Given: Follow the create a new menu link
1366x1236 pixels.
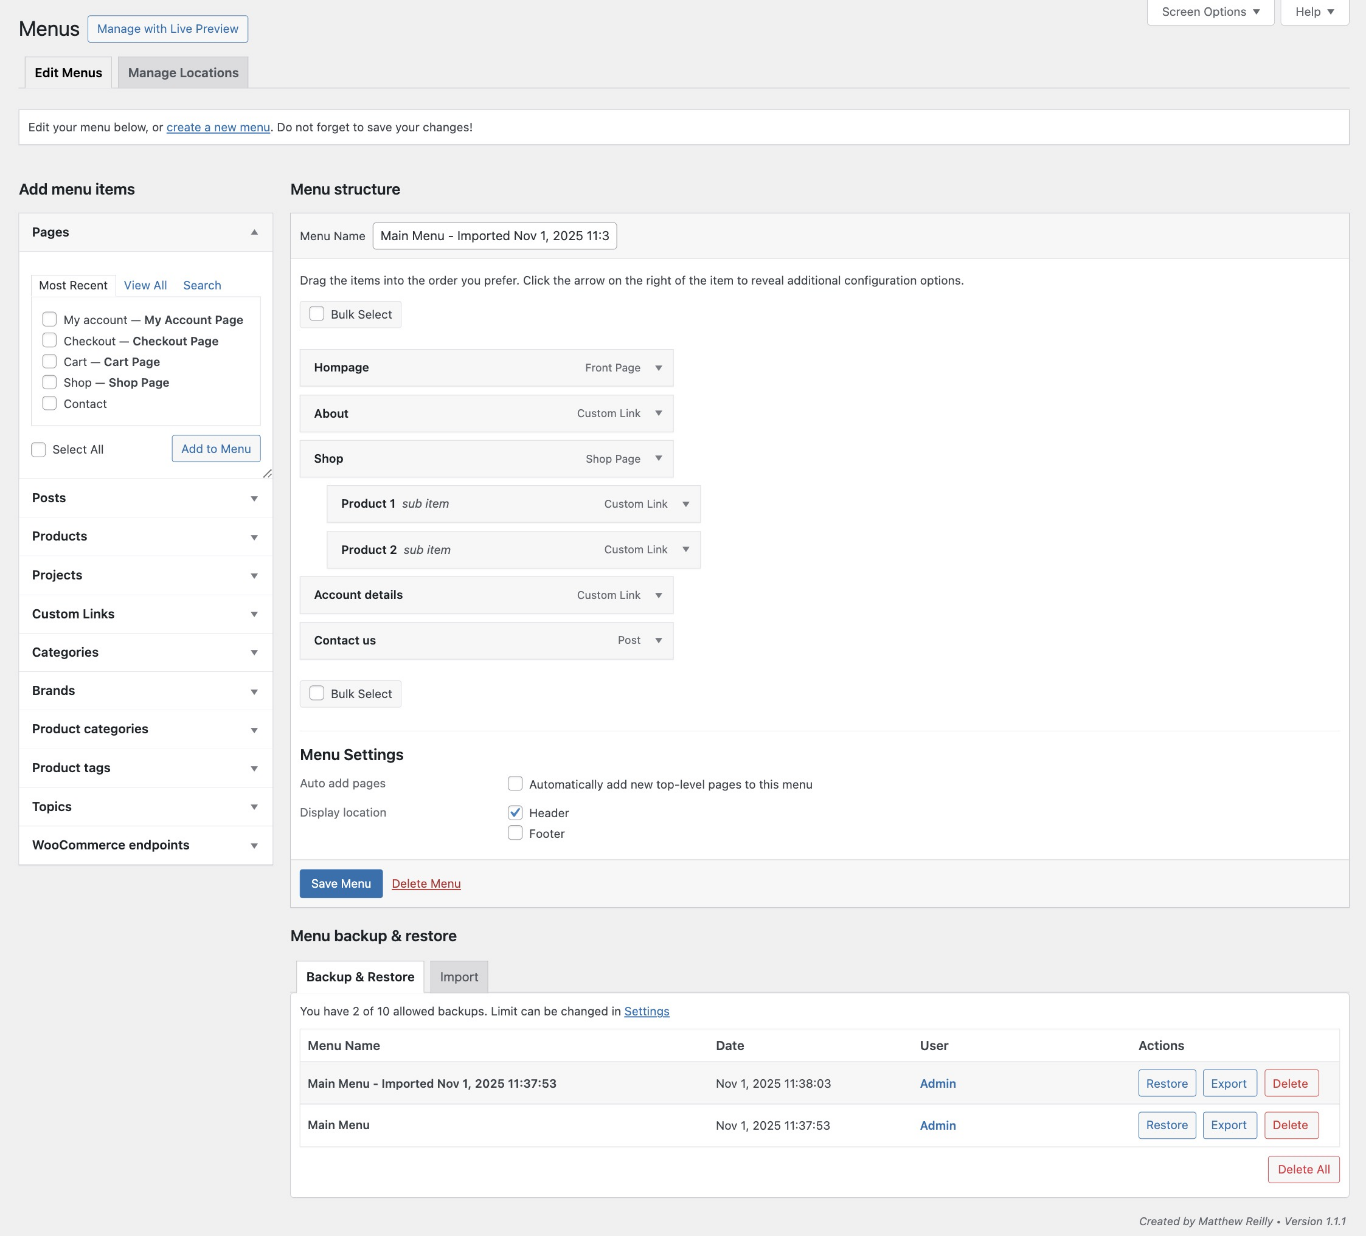Looking at the screenshot, I should click(218, 128).
